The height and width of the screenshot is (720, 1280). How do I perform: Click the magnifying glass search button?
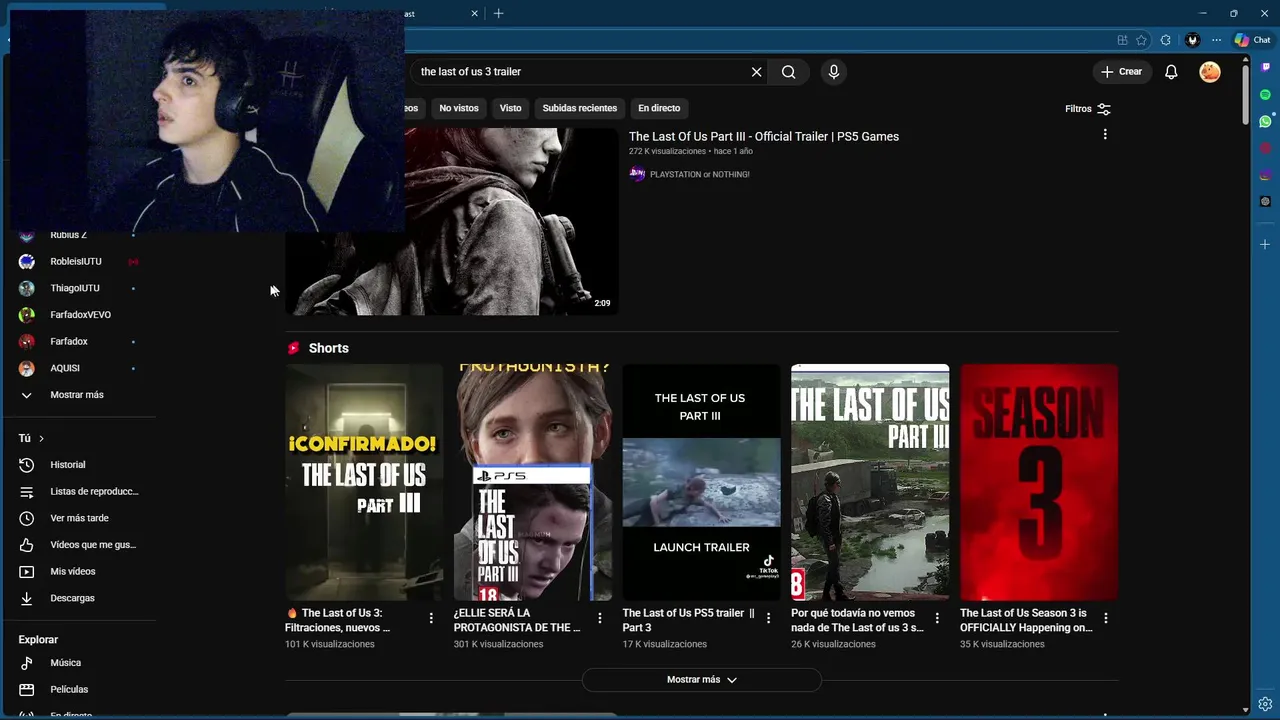click(788, 72)
